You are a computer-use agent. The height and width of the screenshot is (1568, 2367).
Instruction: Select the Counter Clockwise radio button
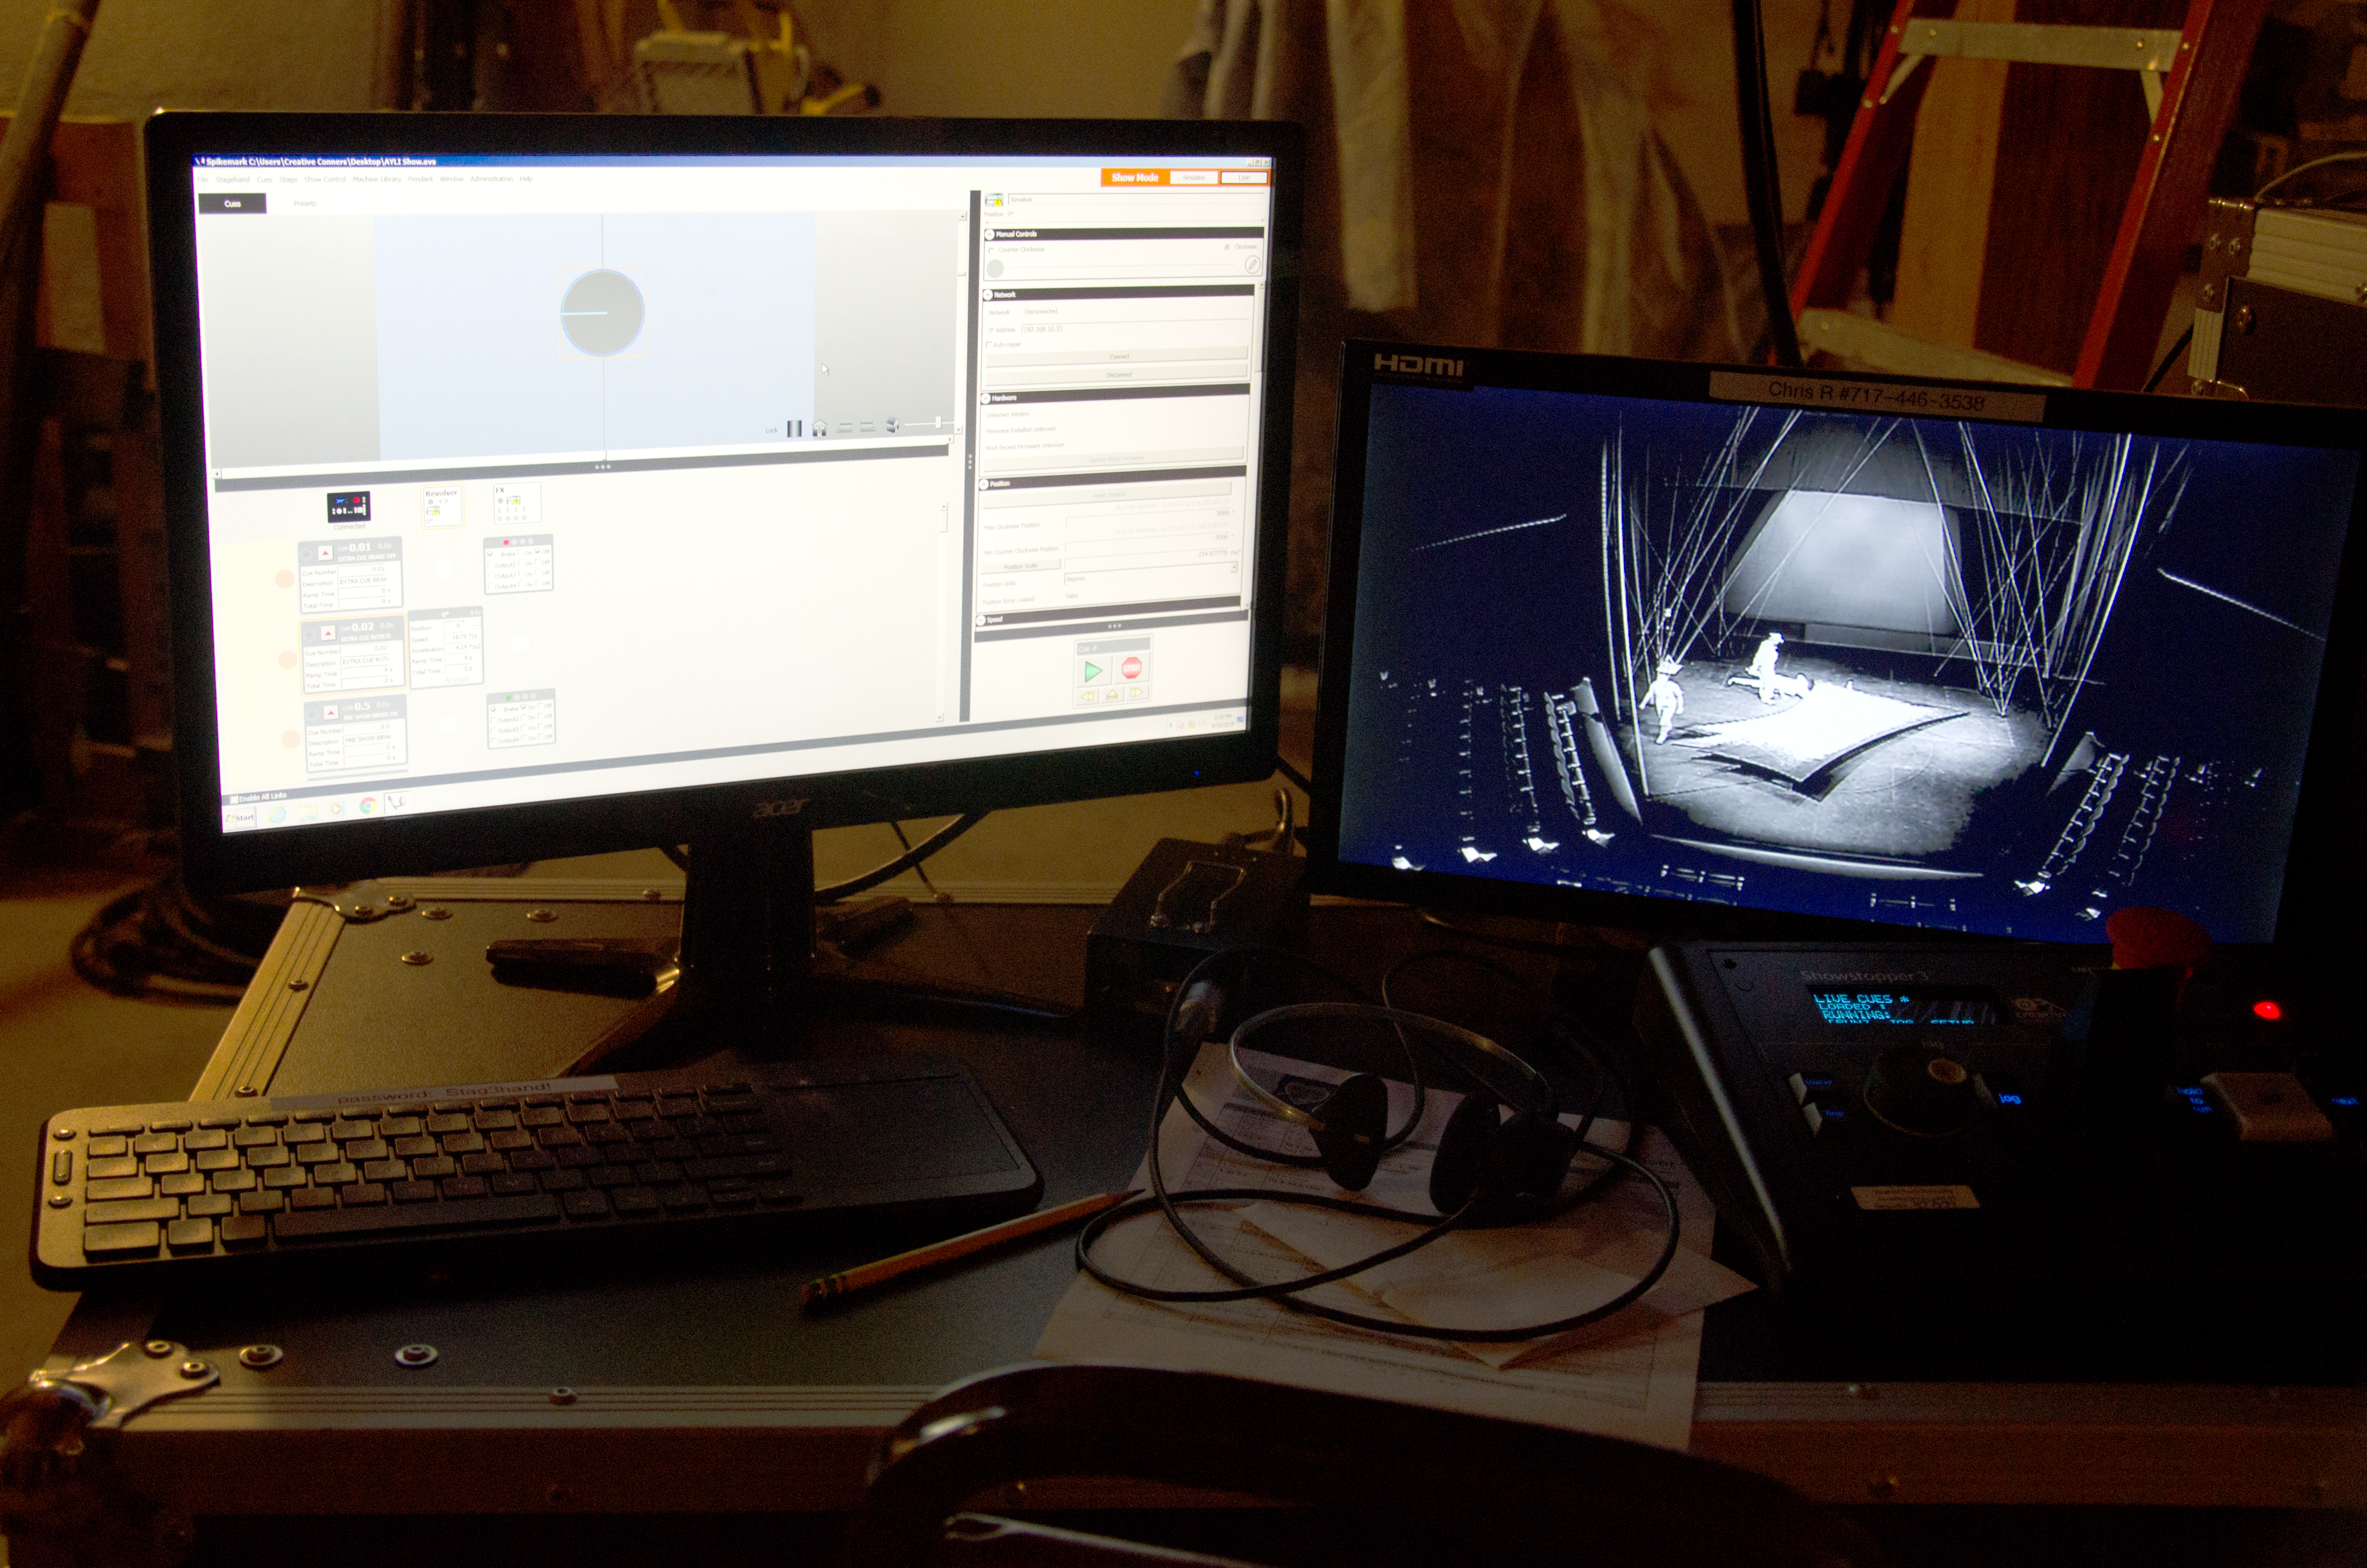991,250
